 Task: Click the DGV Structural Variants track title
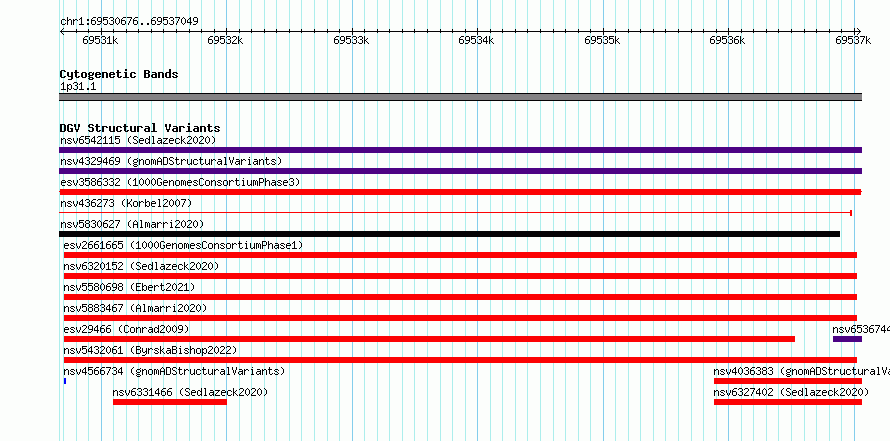click(140, 128)
